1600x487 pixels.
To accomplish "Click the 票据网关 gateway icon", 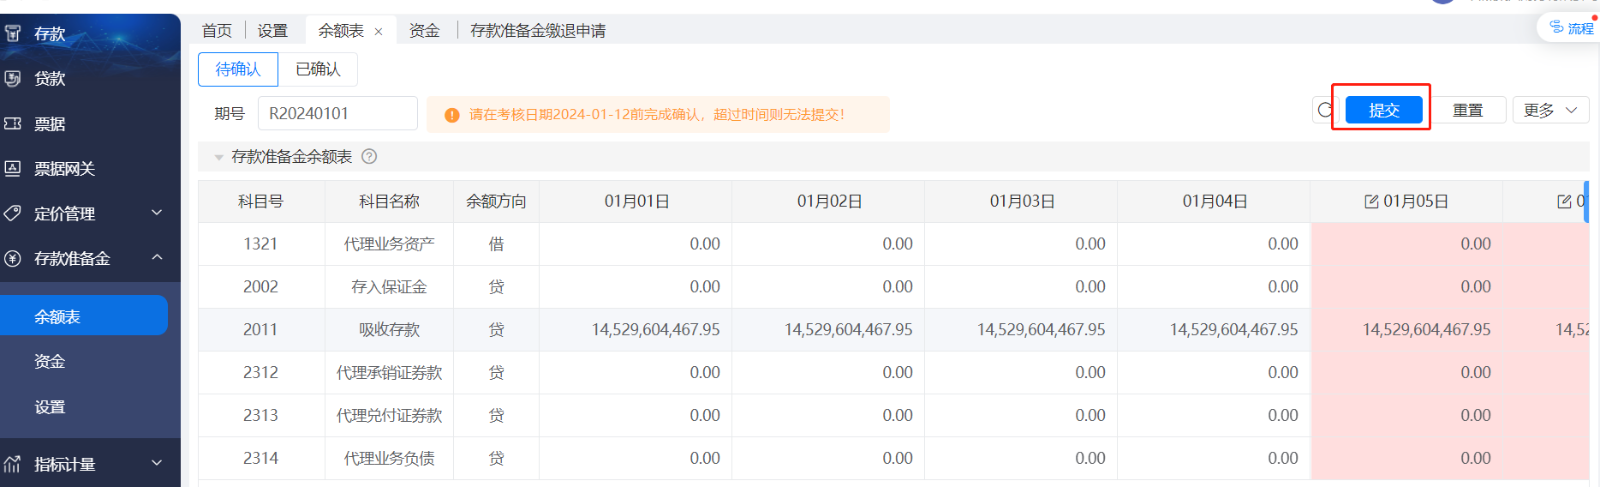I will pos(13,168).
